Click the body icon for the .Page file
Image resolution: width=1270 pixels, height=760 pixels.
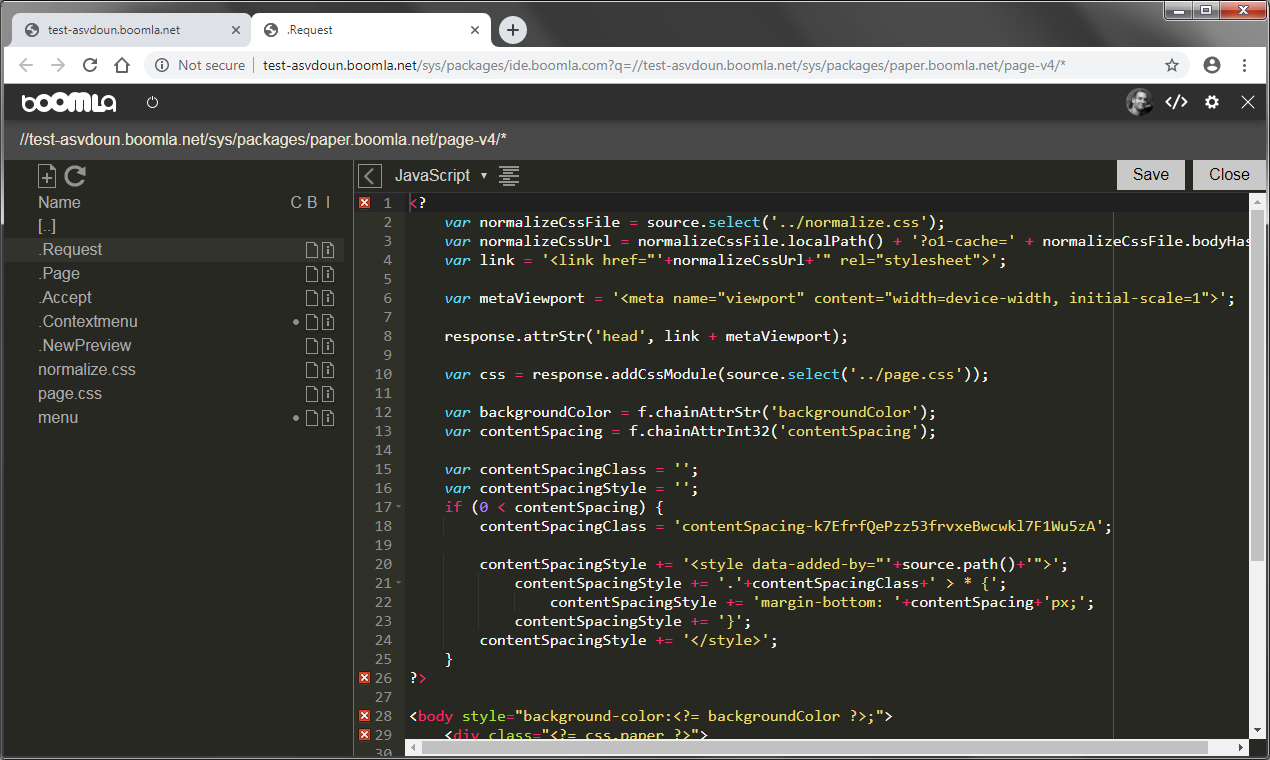point(312,274)
